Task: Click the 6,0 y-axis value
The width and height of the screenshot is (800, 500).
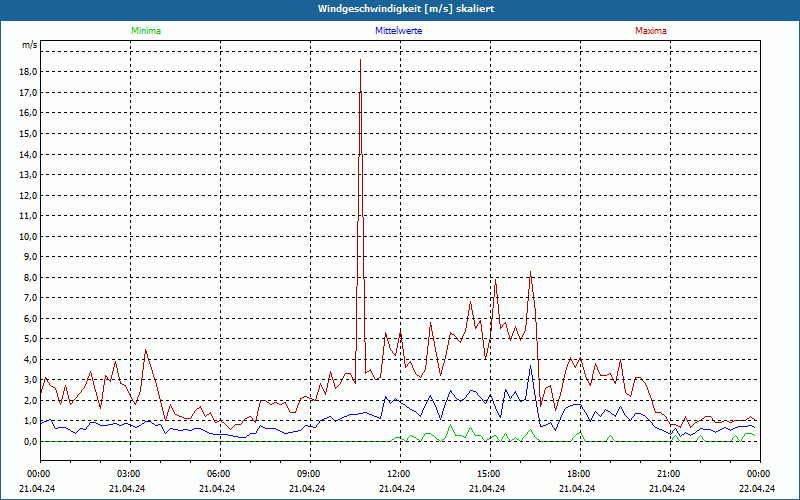Action: click(x=30, y=318)
